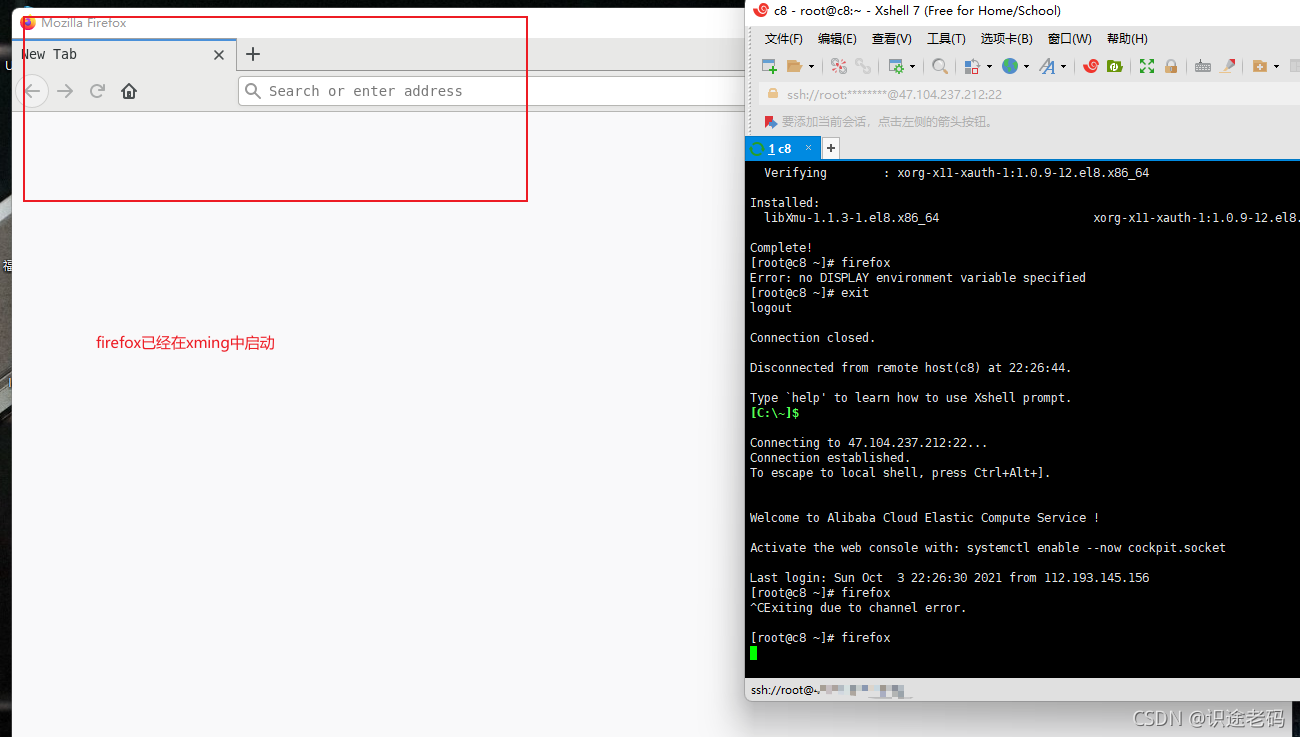Launch Xmanager red swirl icon
Viewport: 1300px width, 737px height.
tap(1091, 66)
